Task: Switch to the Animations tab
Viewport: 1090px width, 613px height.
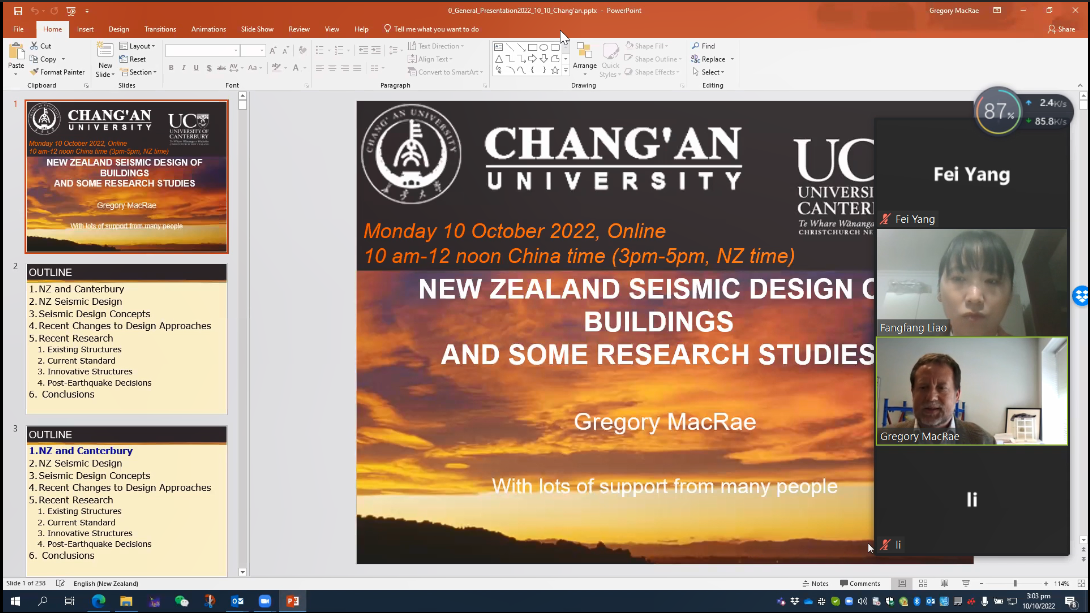Action: pos(209,29)
